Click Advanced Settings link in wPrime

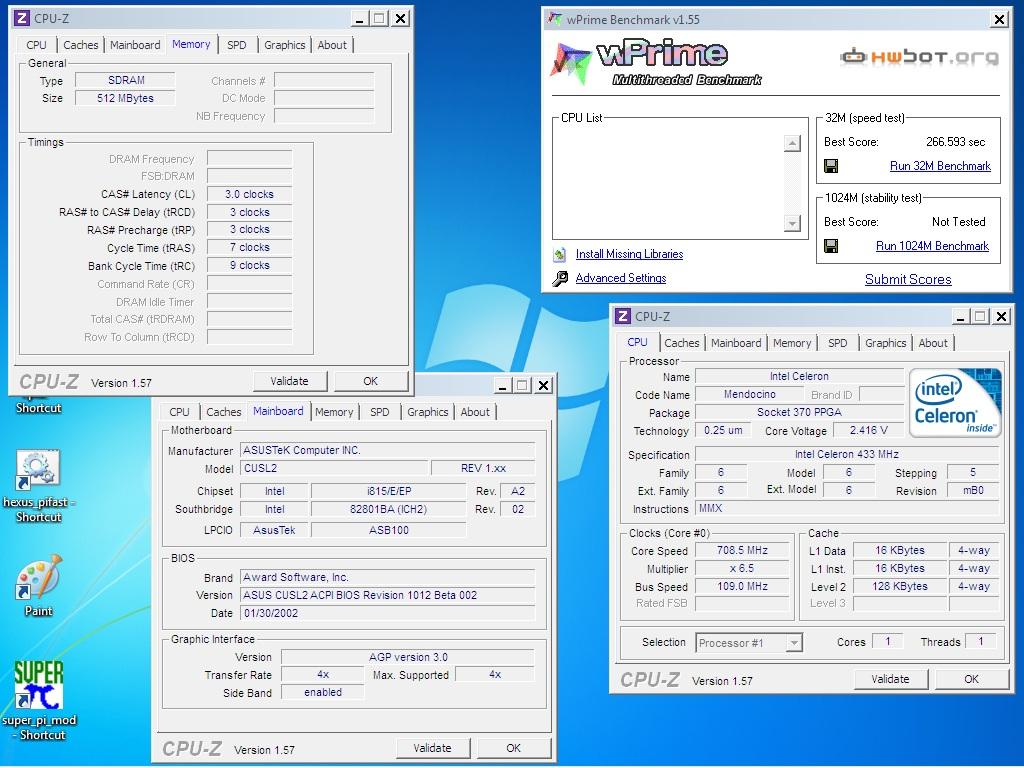pos(620,278)
